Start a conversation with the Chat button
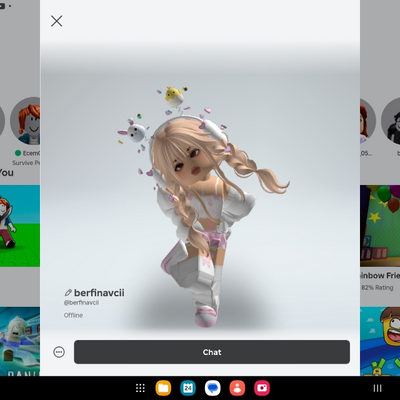 click(212, 352)
